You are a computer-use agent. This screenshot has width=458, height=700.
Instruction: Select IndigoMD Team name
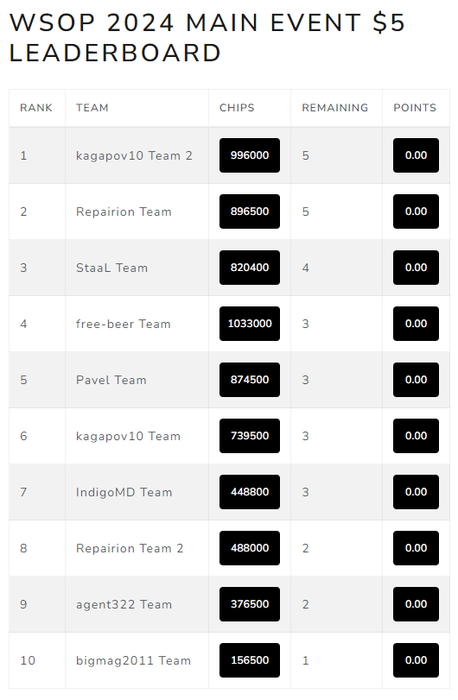124,492
